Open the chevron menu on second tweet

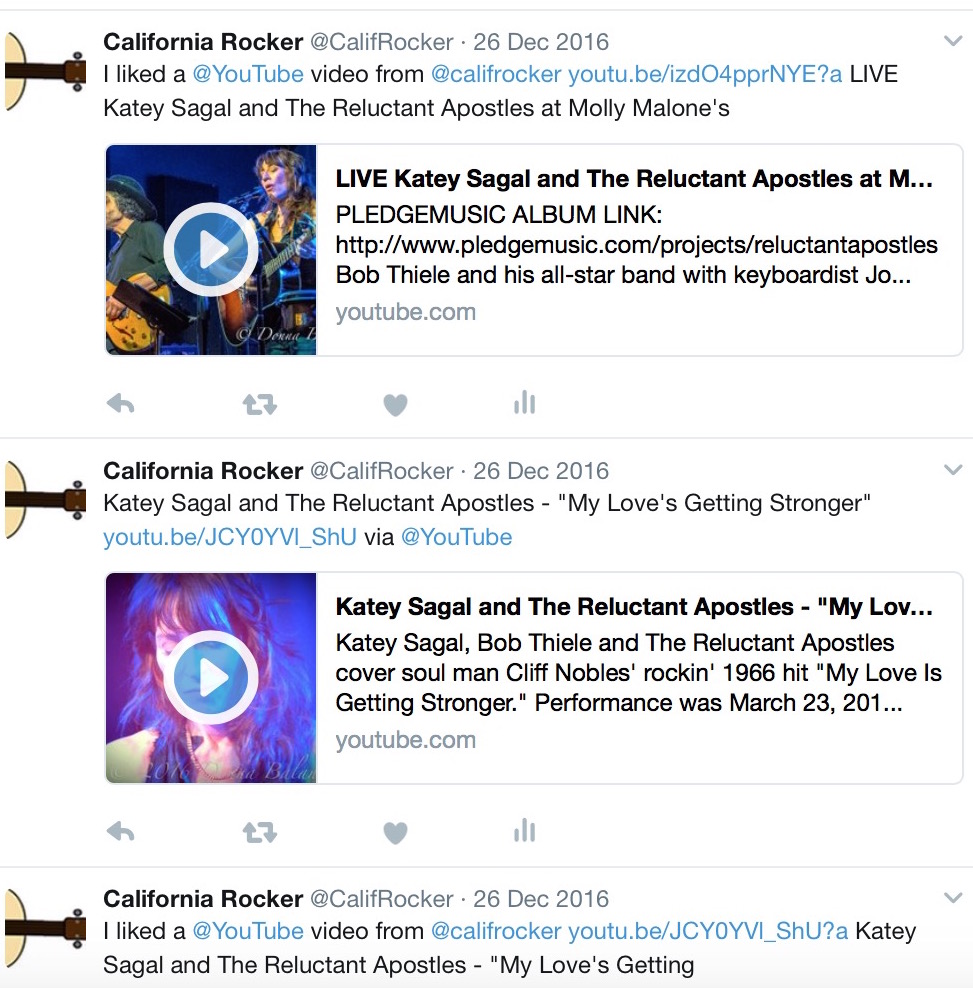click(953, 469)
